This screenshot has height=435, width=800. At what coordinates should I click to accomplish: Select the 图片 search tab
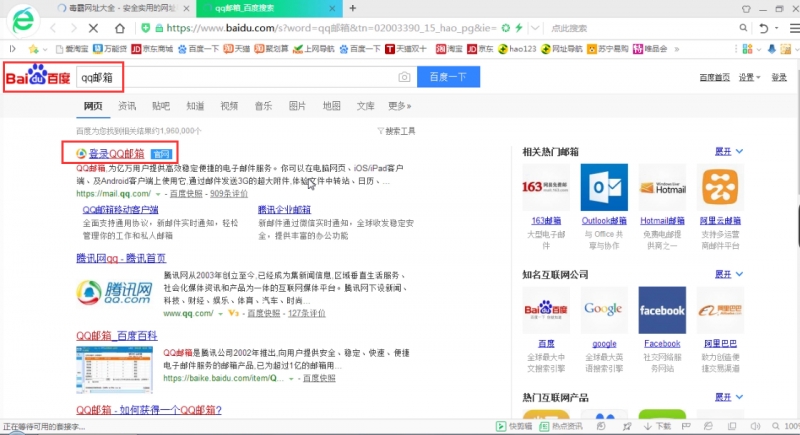click(297, 106)
